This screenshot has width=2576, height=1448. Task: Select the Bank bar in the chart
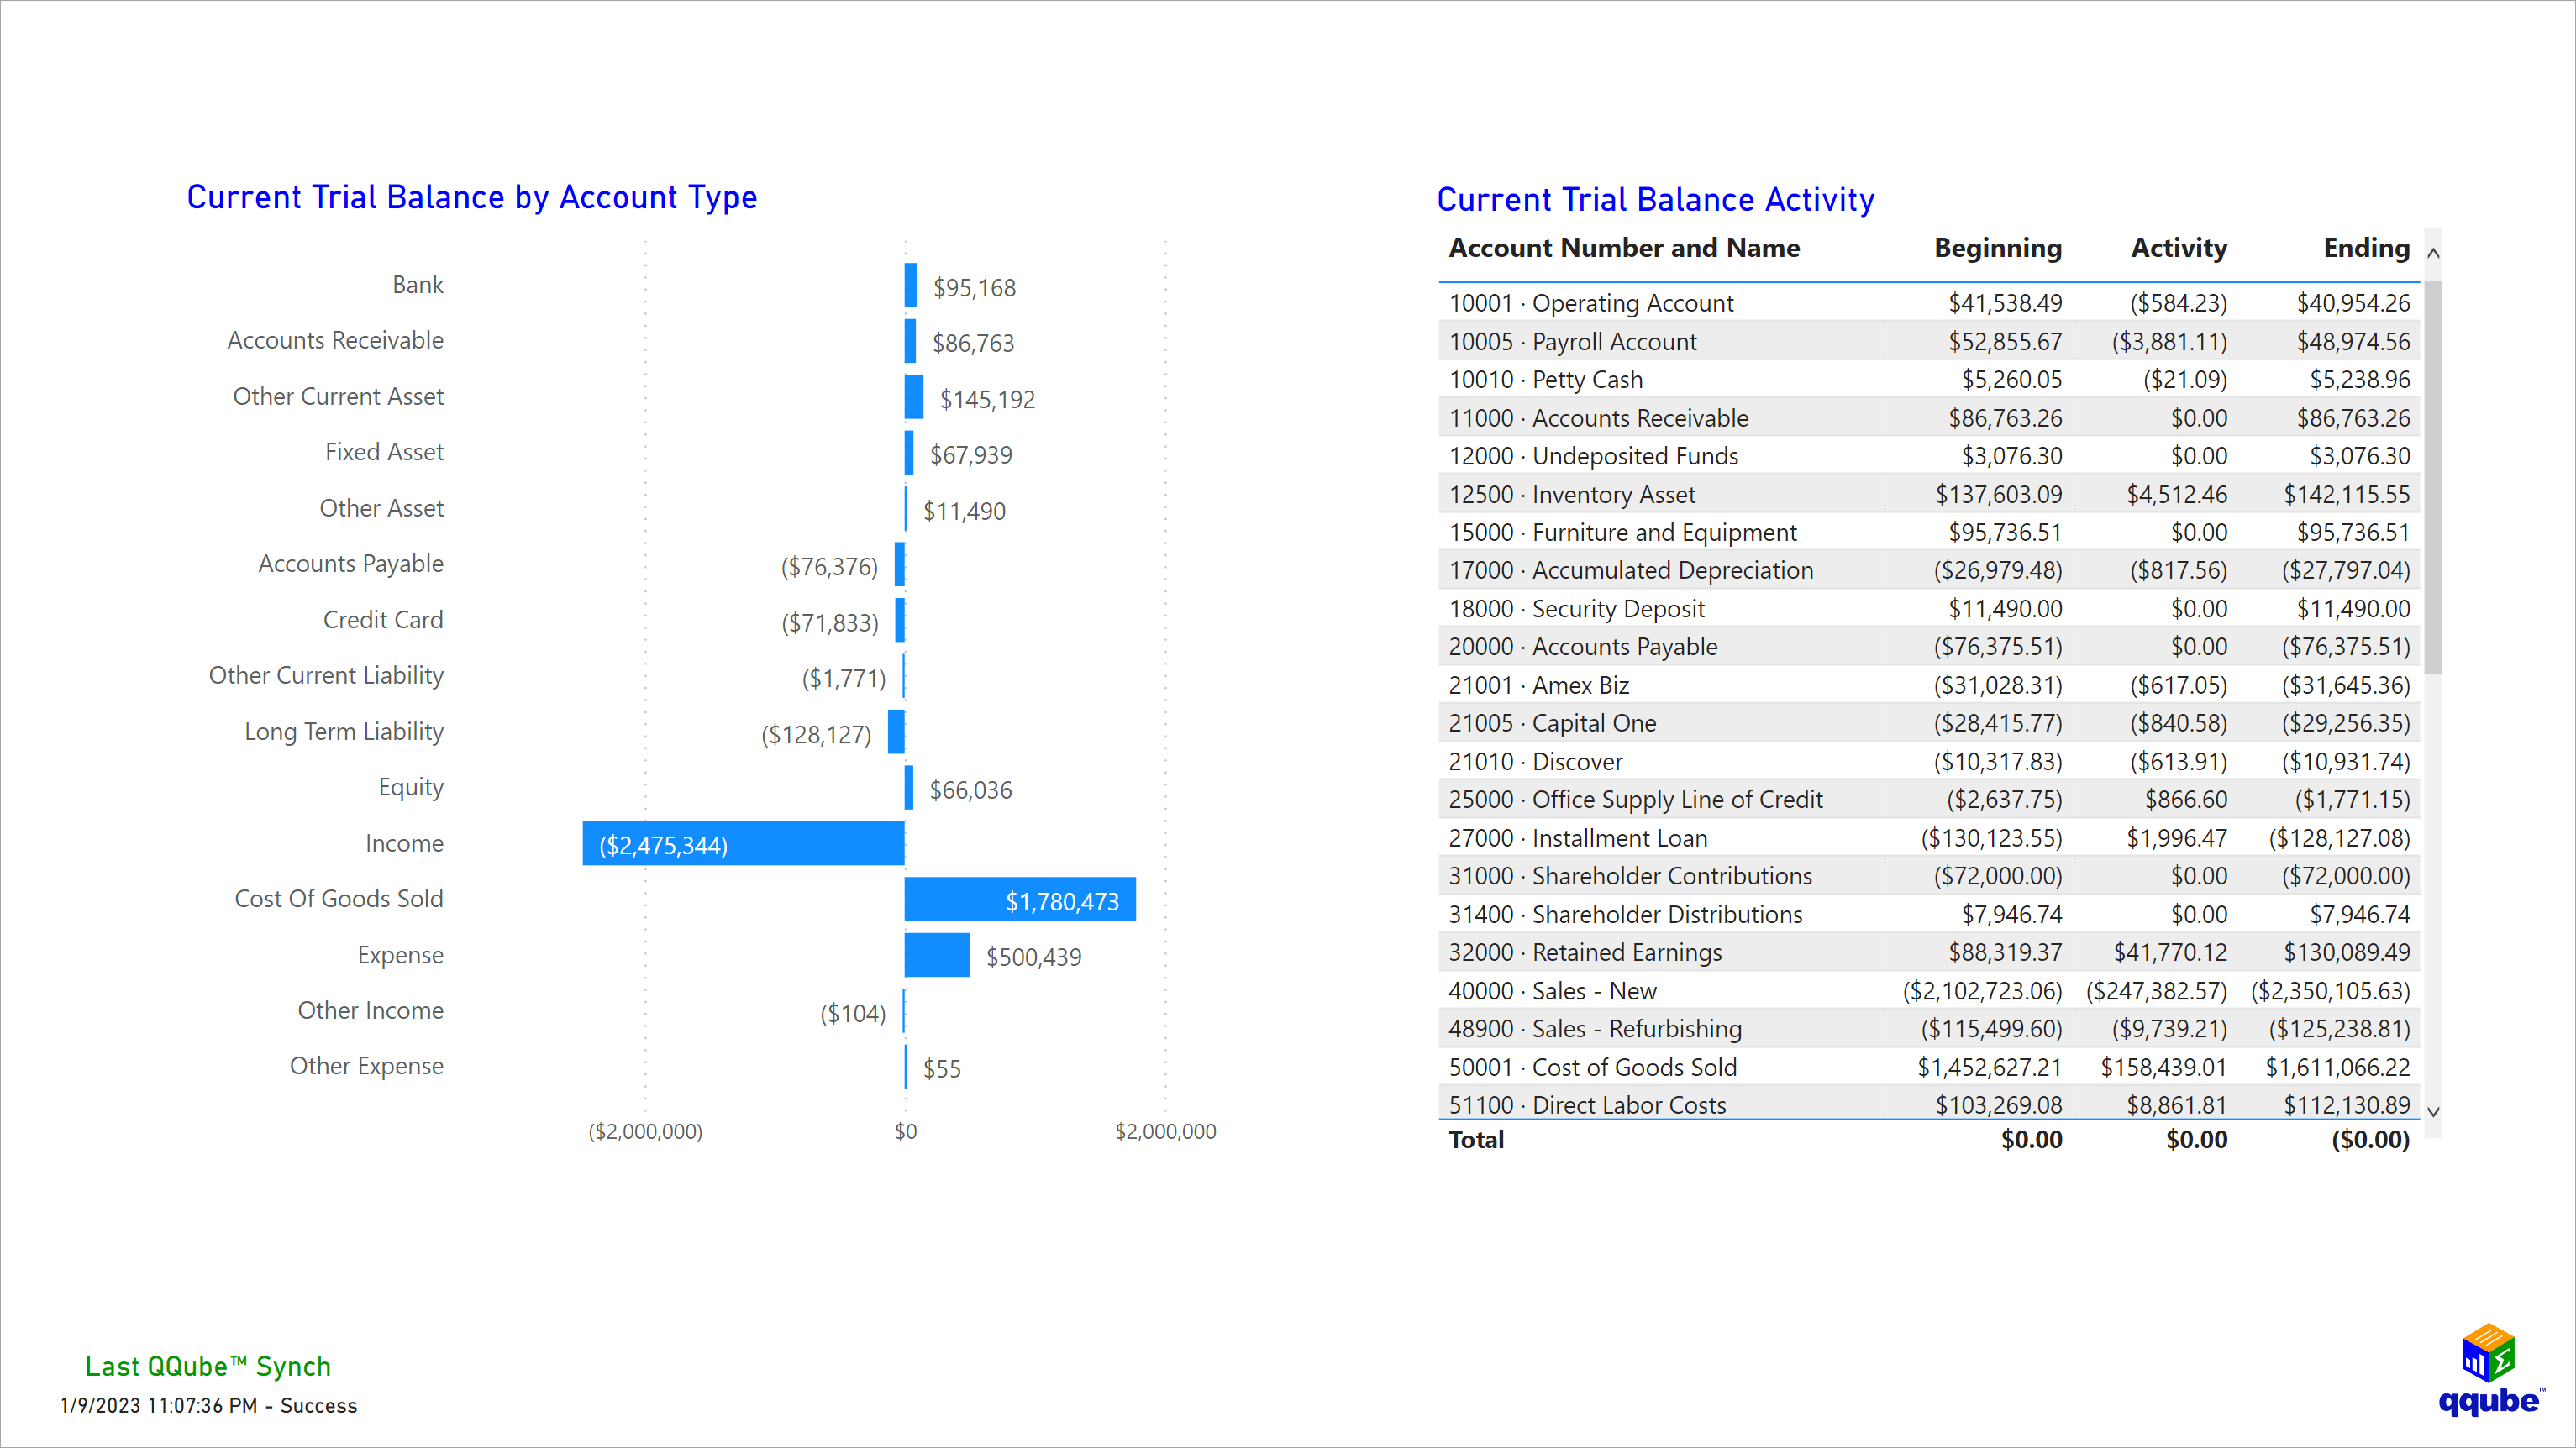tap(909, 287)
